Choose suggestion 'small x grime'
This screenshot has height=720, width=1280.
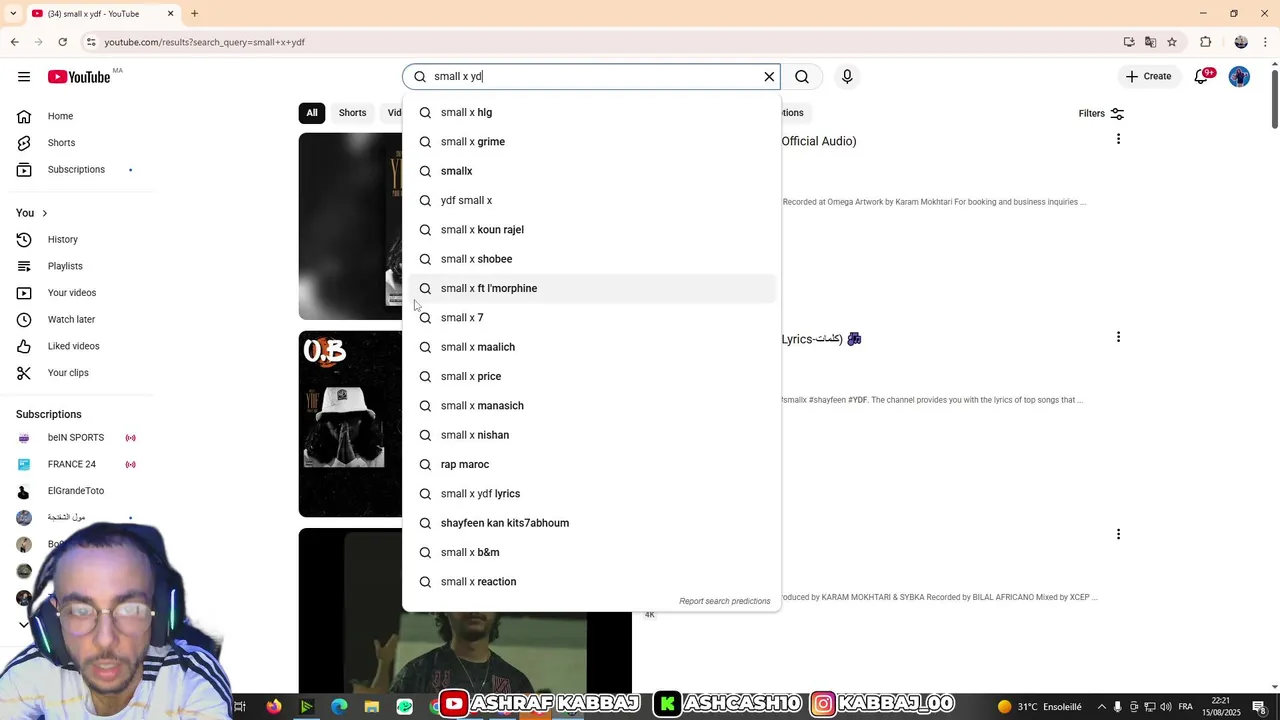click(x=592, y=142)
